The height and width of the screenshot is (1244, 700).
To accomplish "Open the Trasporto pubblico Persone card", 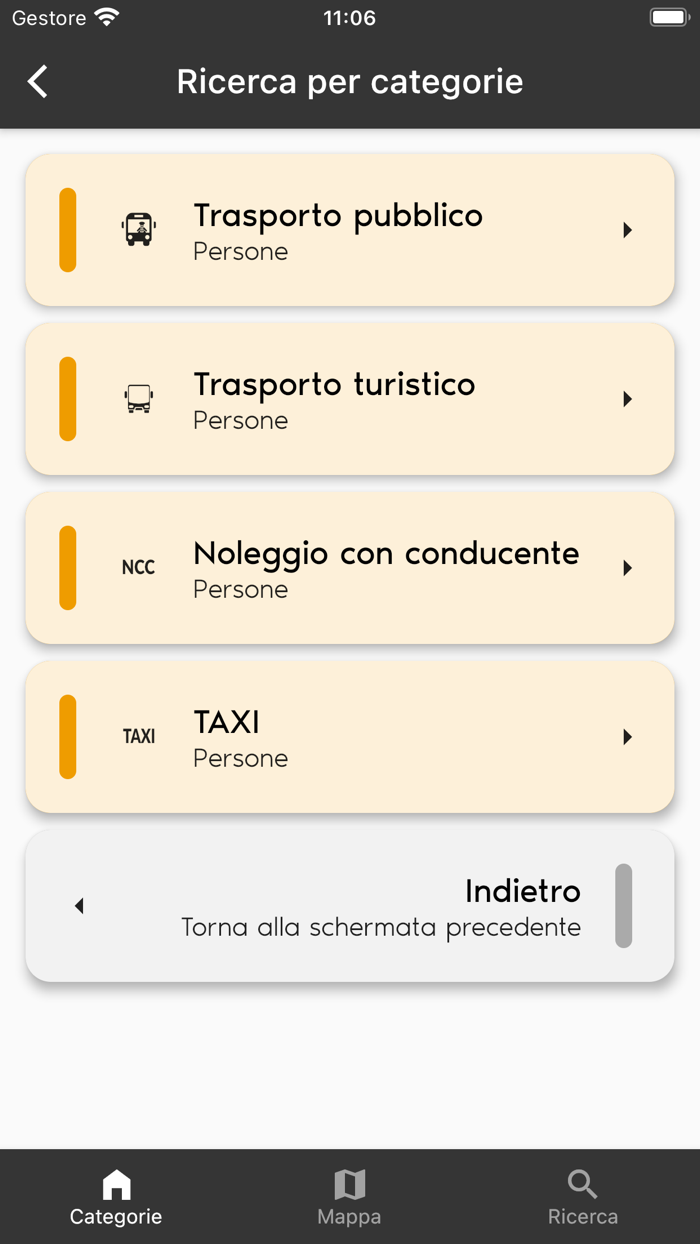I will pyautogui.click(x=350, y=229).
